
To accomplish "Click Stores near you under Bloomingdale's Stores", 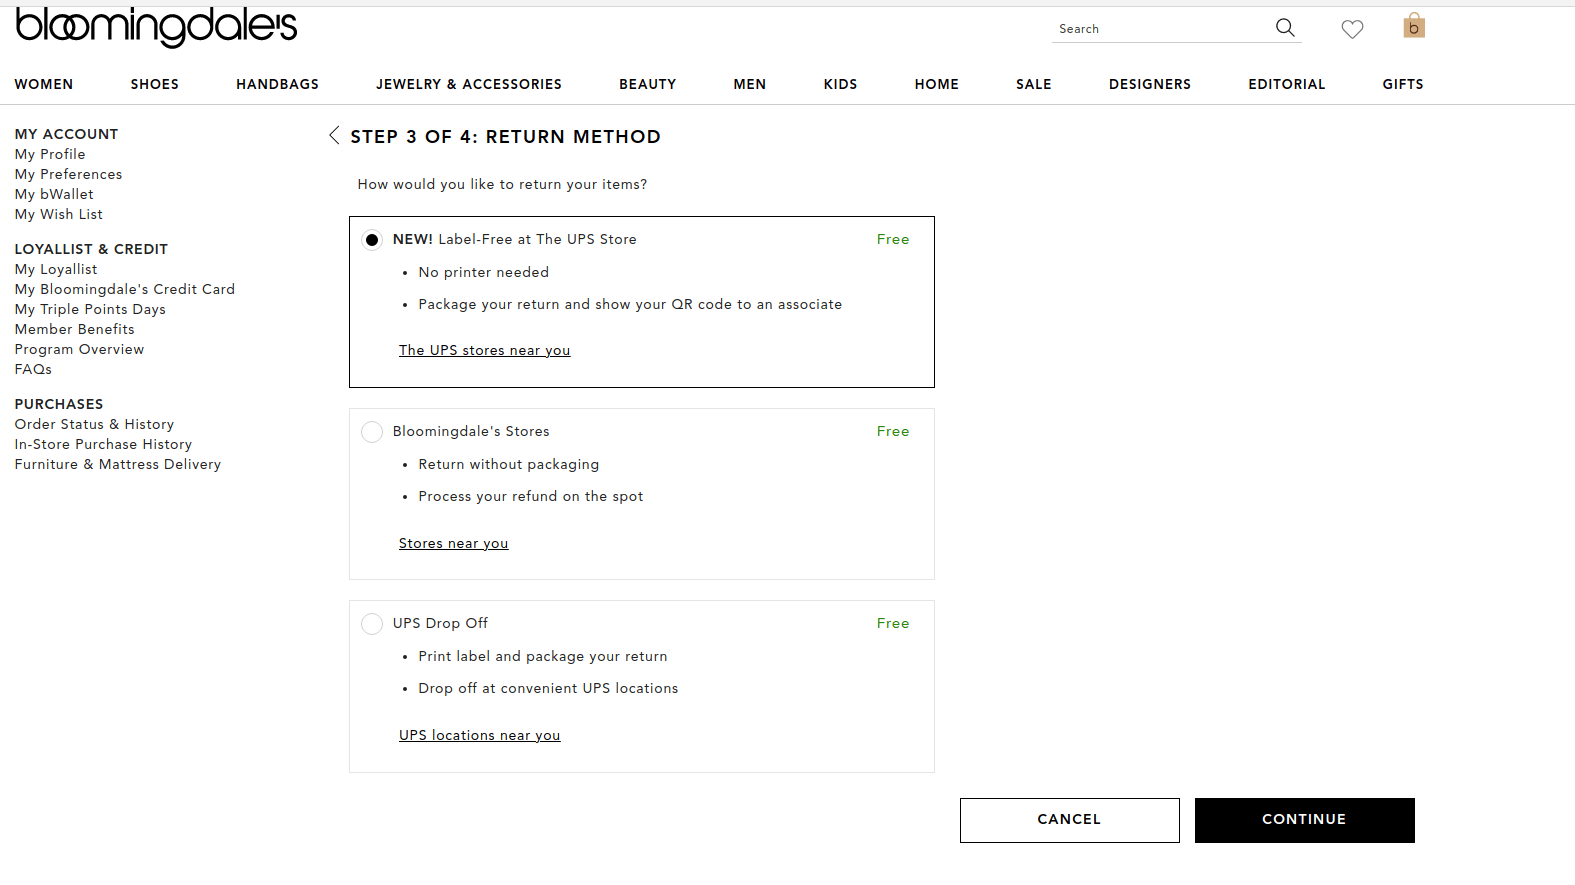I will click(453, 542).
